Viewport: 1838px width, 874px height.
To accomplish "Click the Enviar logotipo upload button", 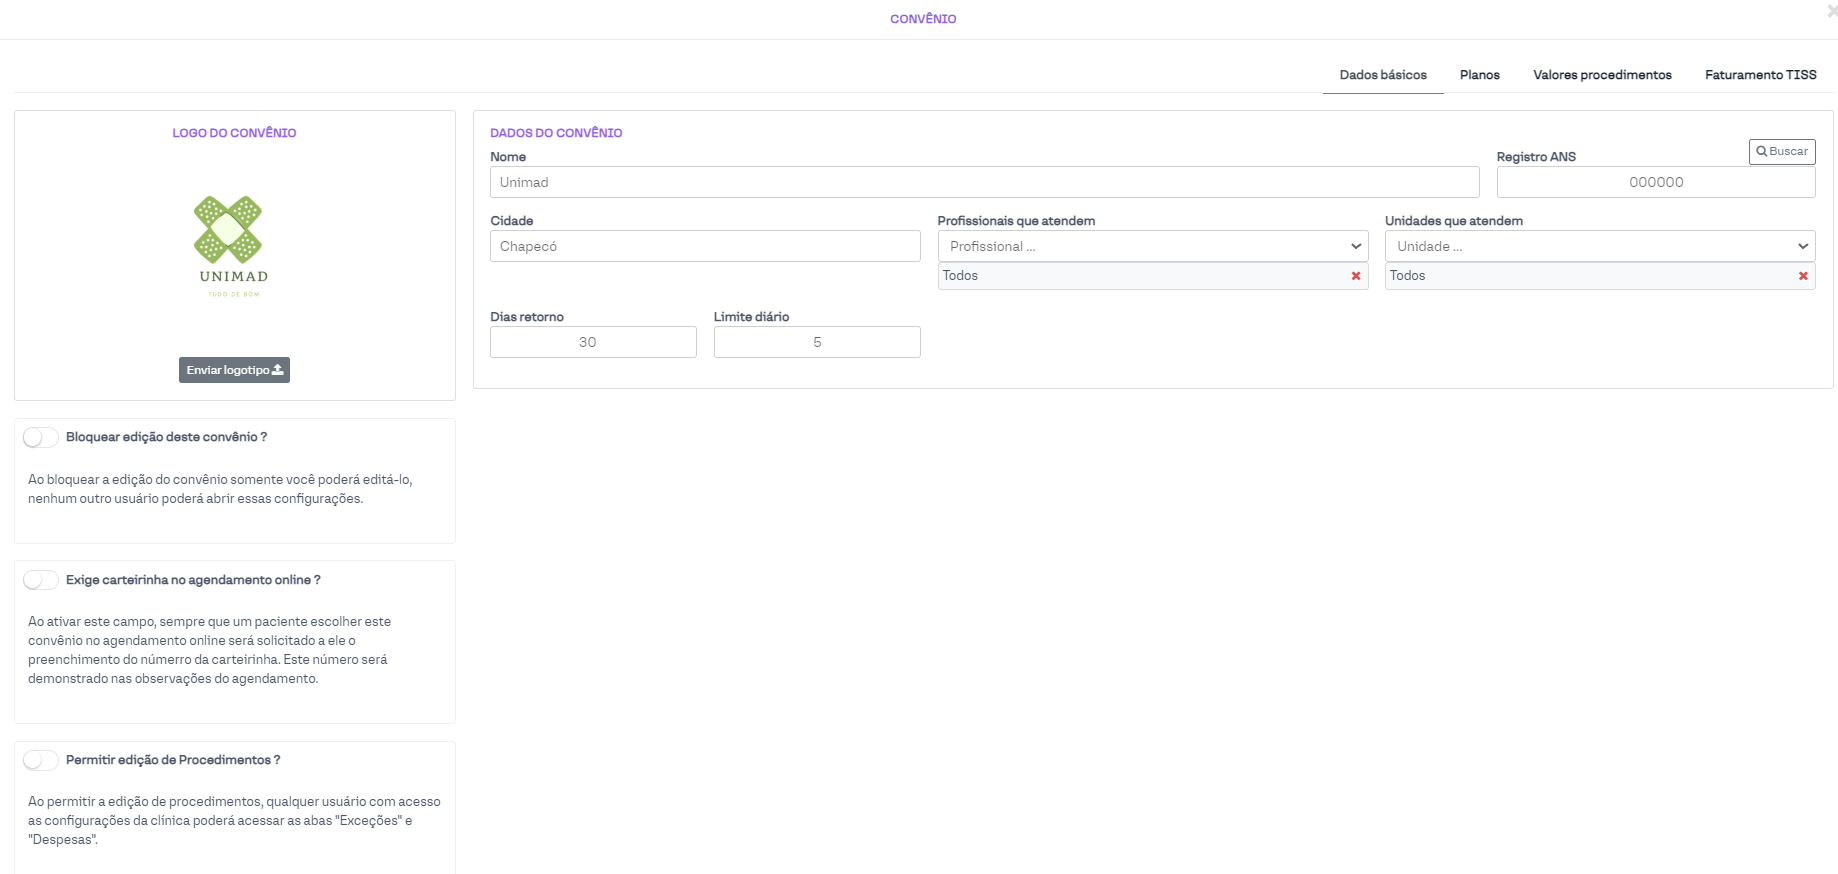I will [x=234, y=370].
